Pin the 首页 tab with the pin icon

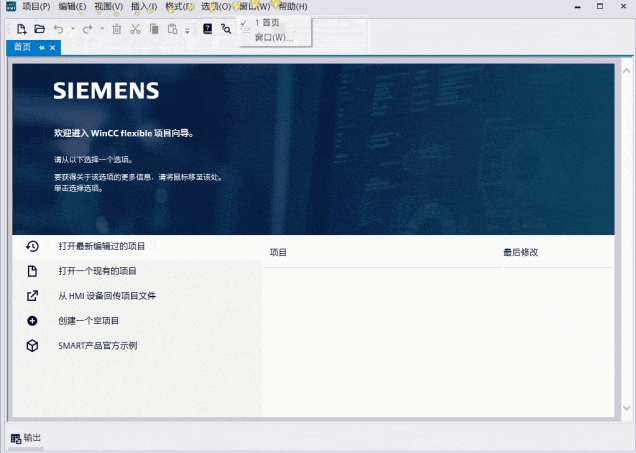click(42, 48)
